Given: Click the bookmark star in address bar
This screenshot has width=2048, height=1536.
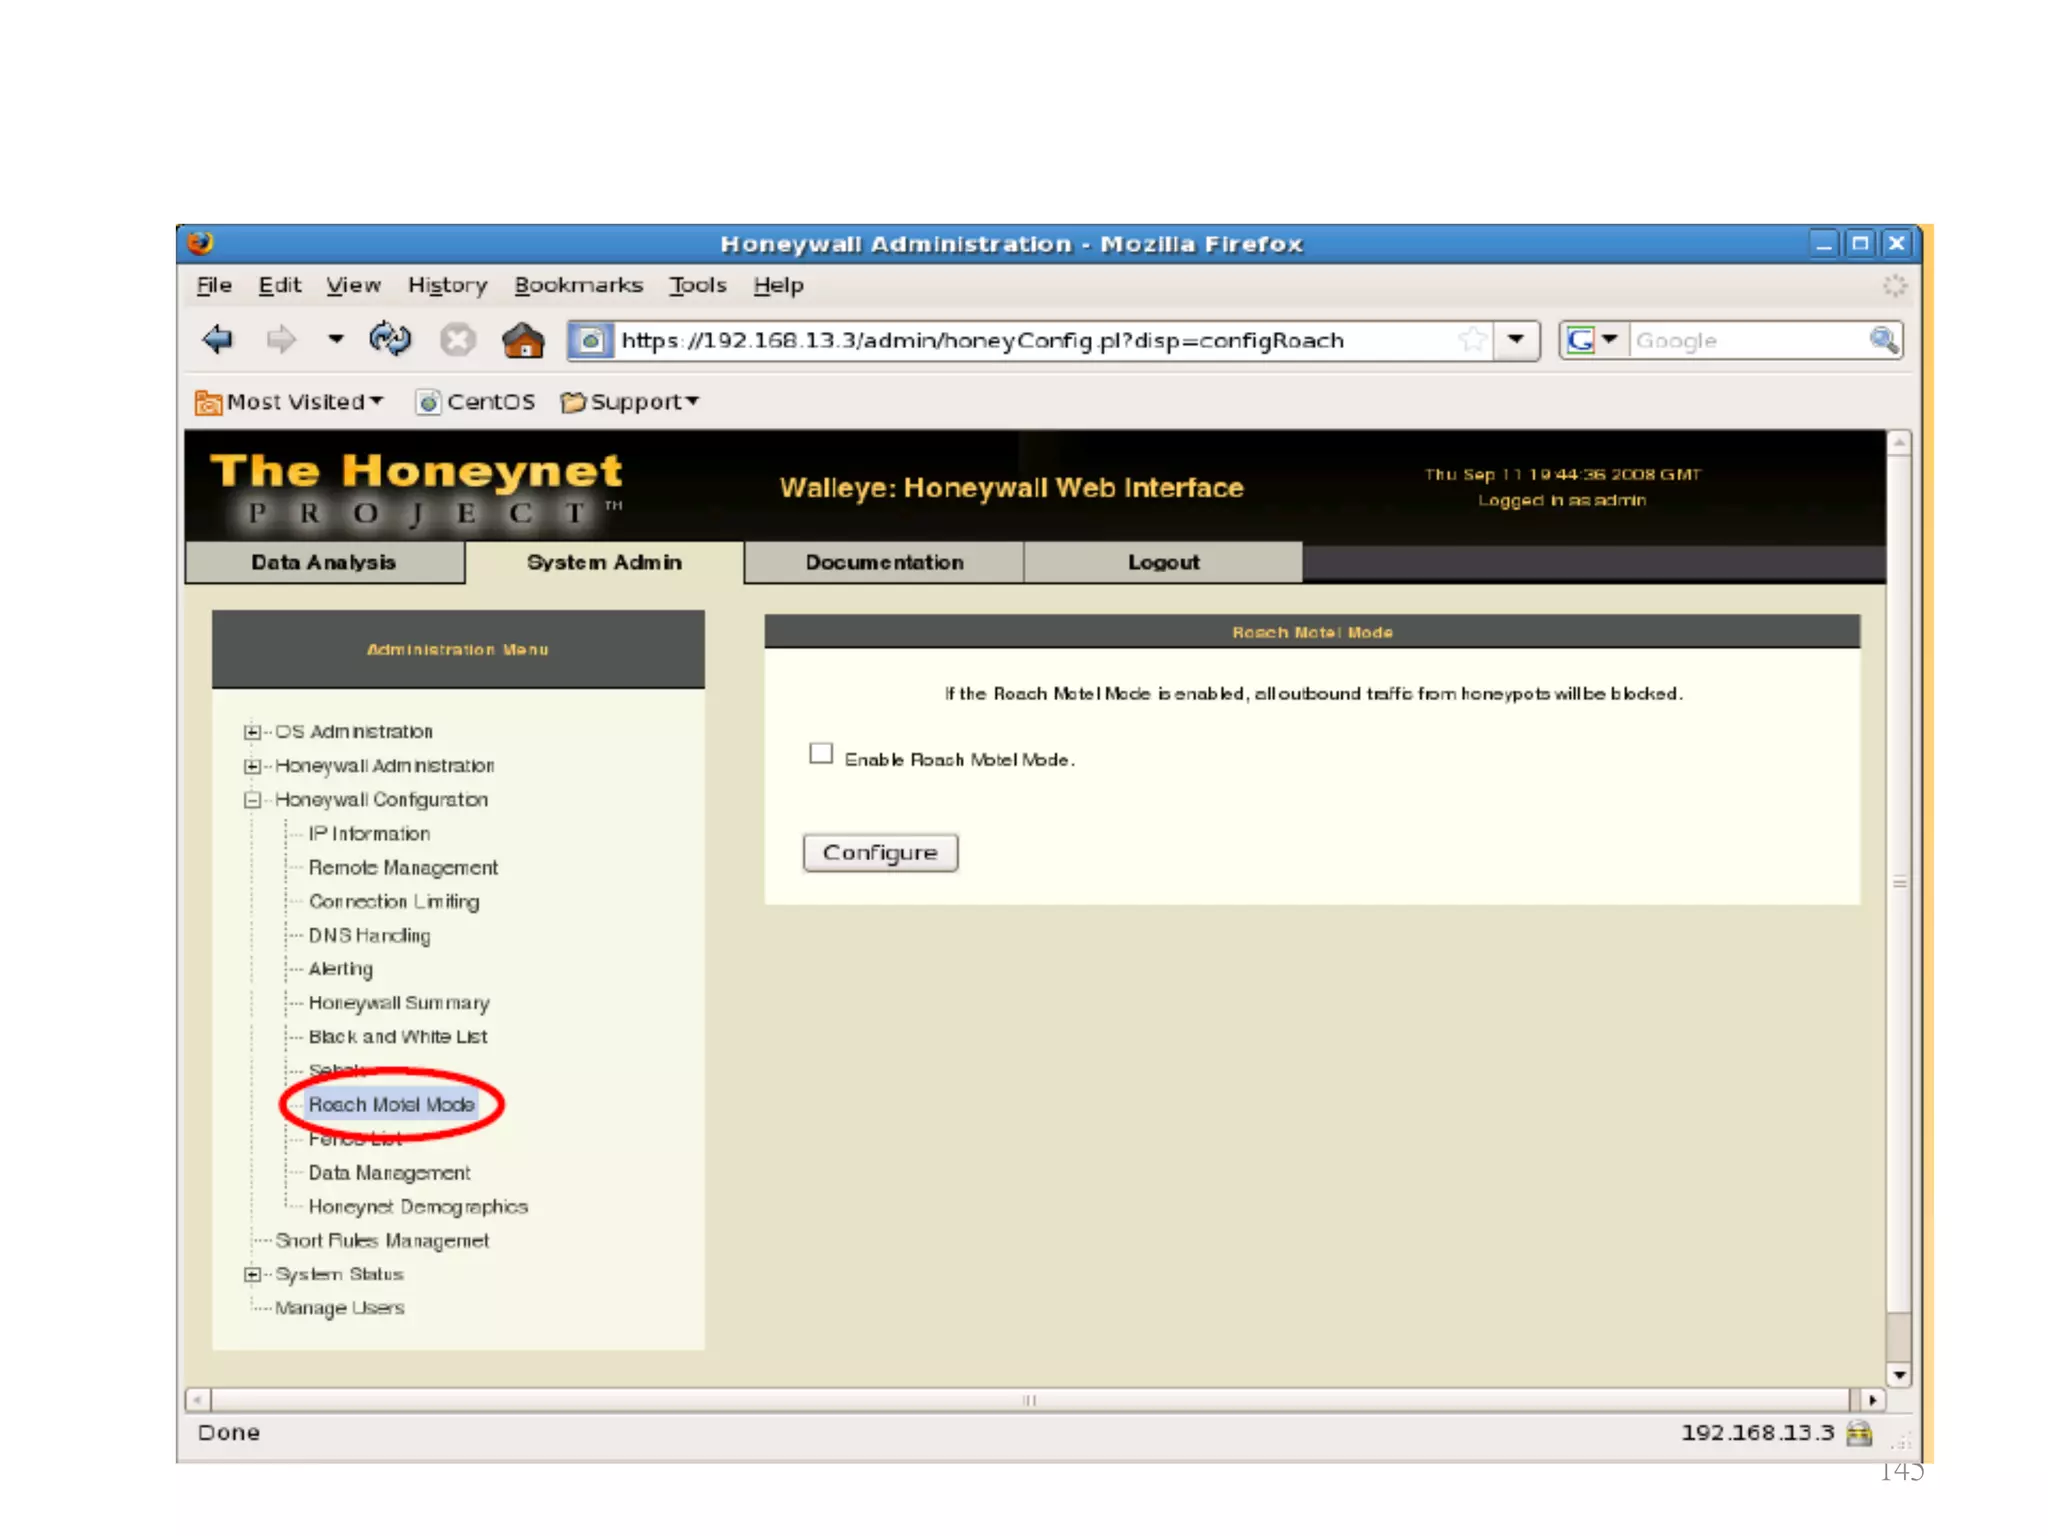Looking at the screenshot, I should tap(1472, 340).
